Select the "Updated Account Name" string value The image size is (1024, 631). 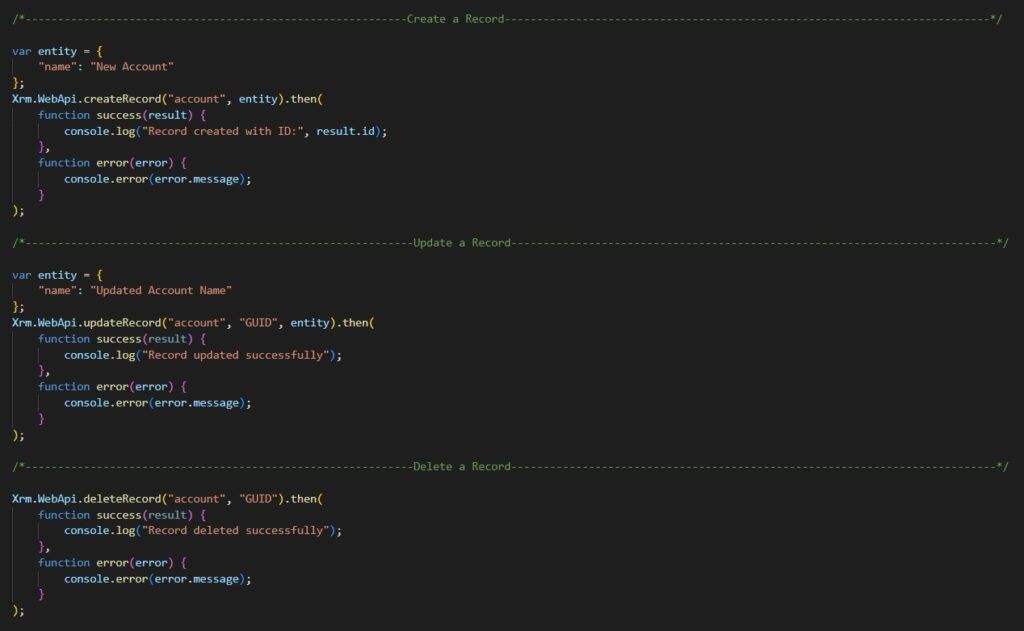(161, 291)
